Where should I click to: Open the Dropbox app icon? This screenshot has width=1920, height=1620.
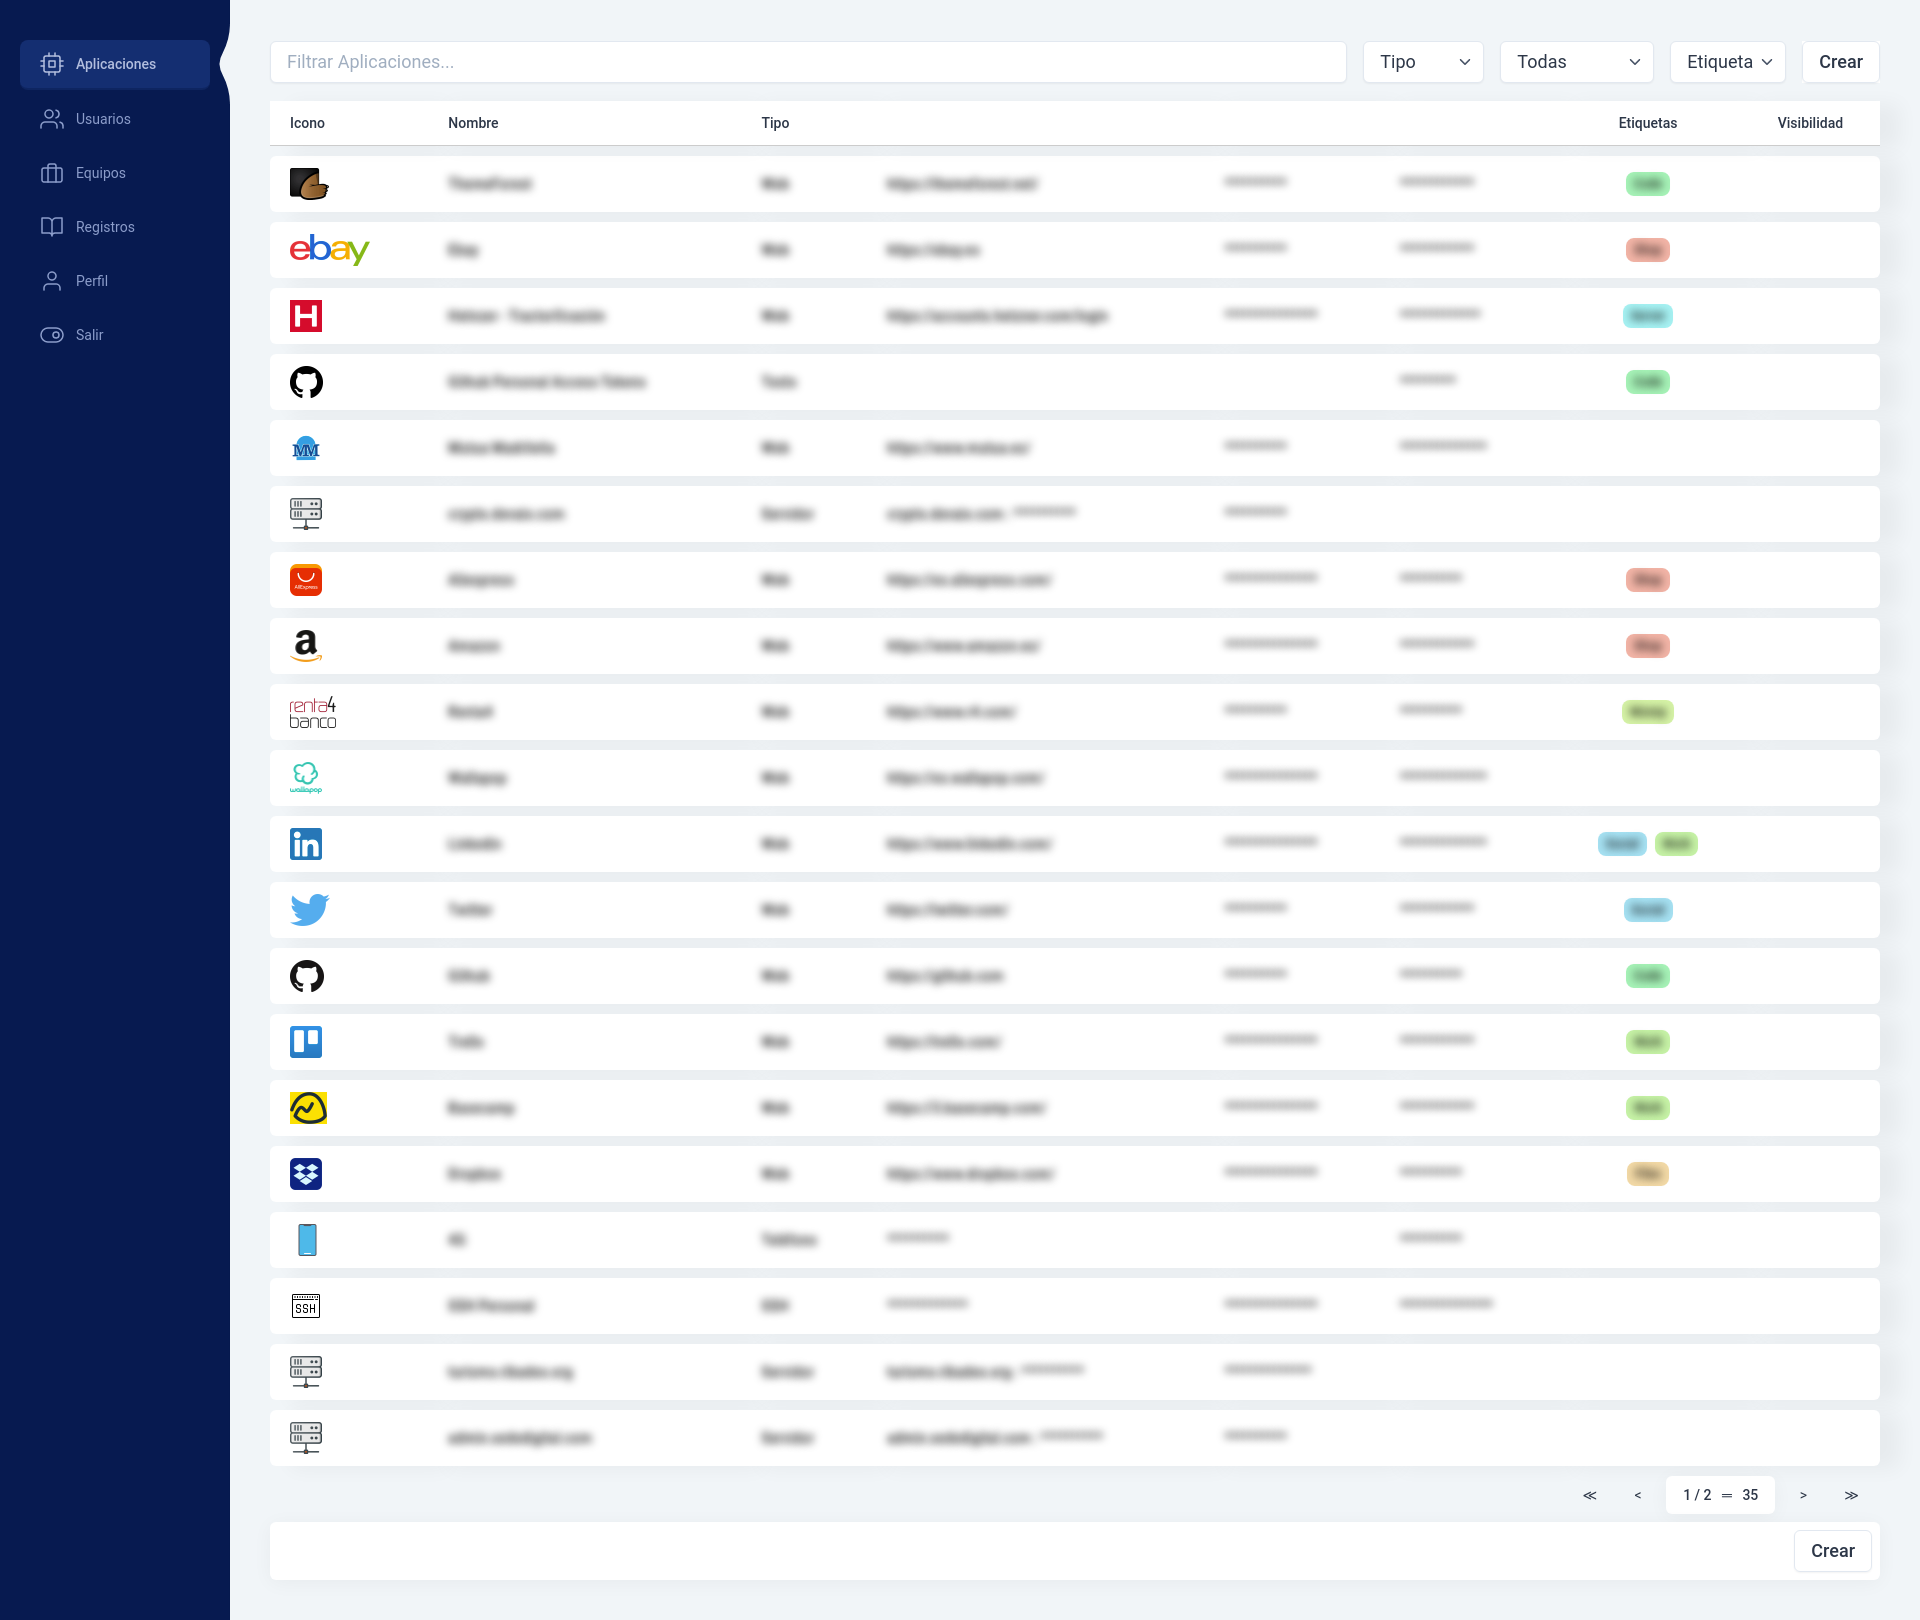306,1174
